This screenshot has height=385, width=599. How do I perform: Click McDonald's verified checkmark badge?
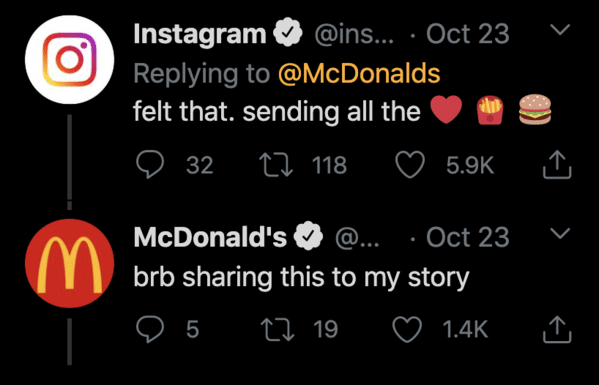[308, 236]
